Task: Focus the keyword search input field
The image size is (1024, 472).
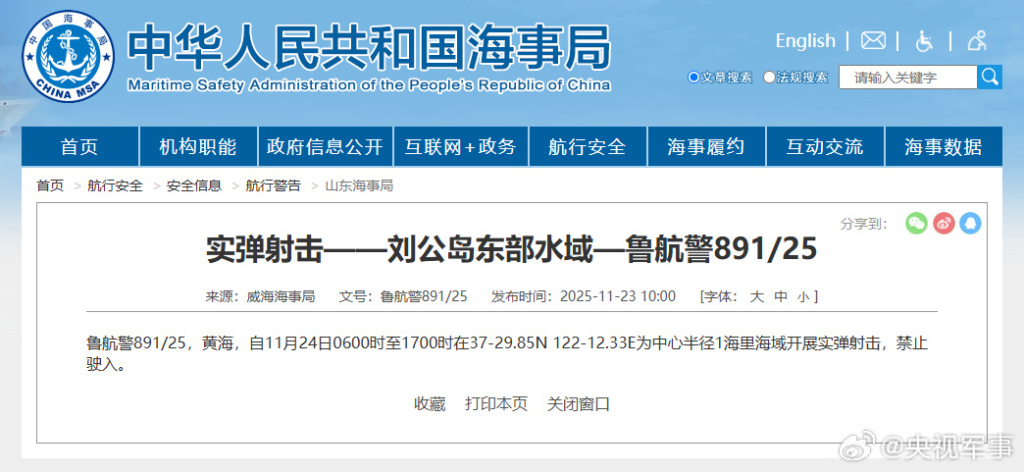Action: [907, 78]
